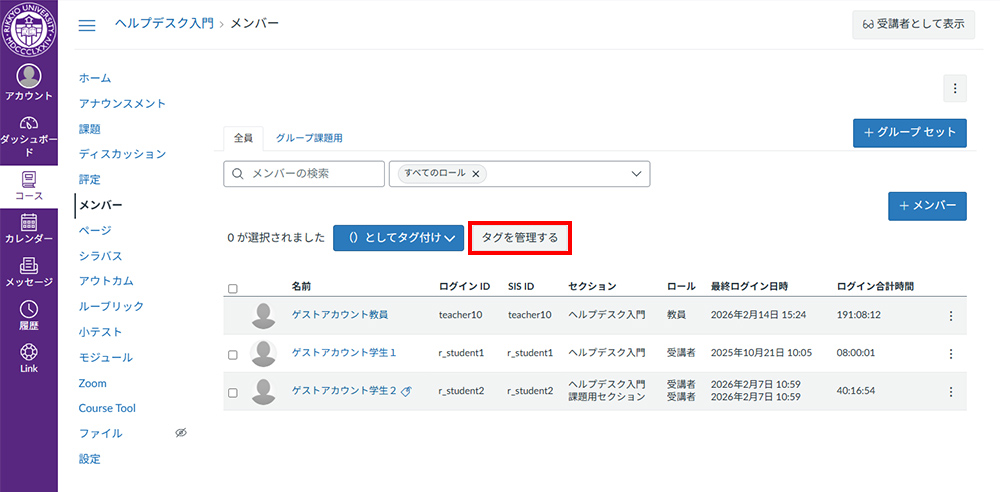Click the タグを管理する button

click(x=520, y=238)
